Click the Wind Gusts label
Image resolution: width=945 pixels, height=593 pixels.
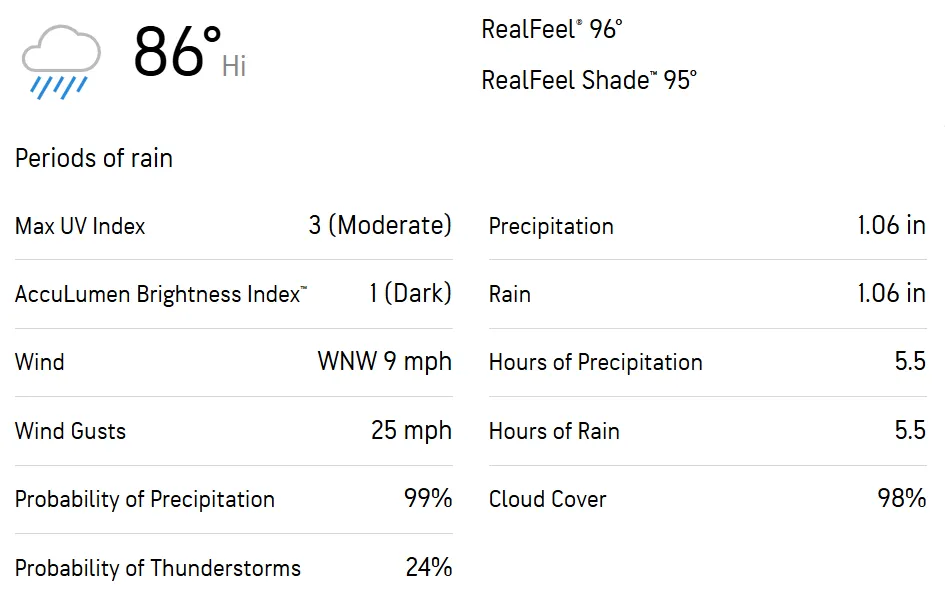pos(70,431)
